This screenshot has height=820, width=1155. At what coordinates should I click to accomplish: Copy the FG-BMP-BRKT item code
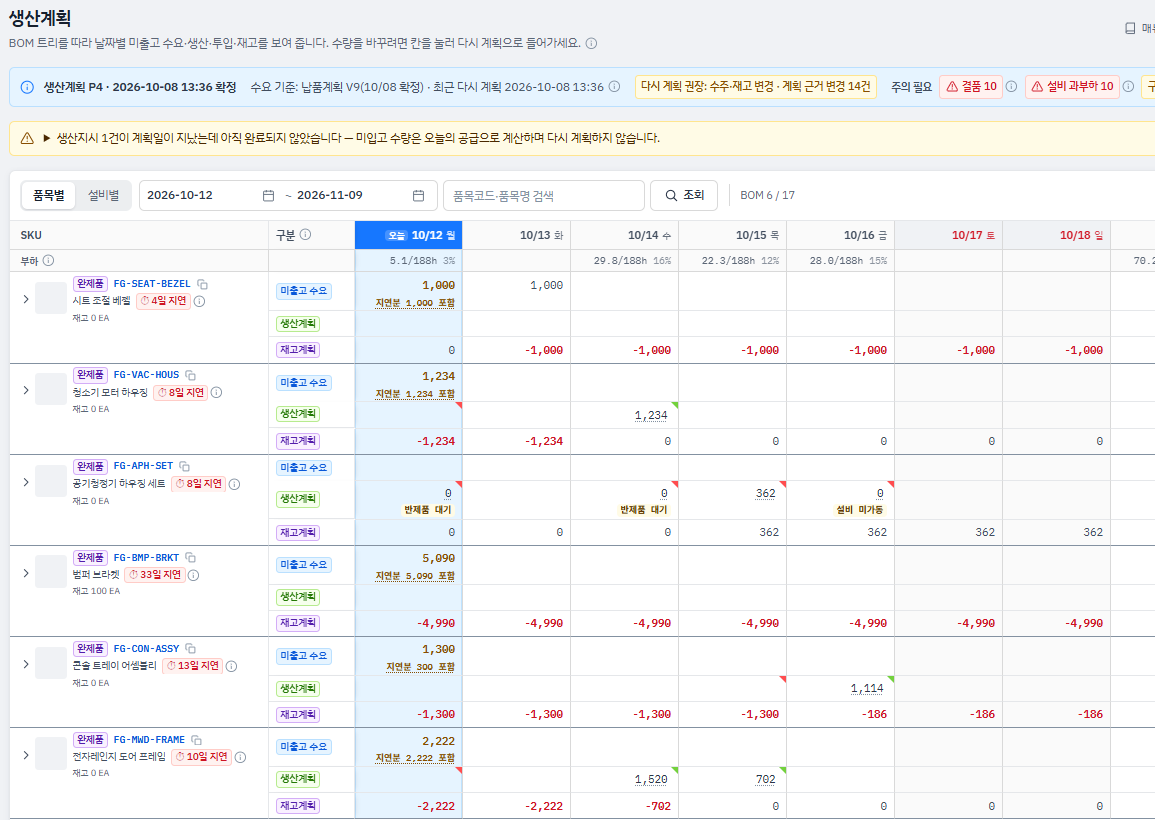[191, 558]
